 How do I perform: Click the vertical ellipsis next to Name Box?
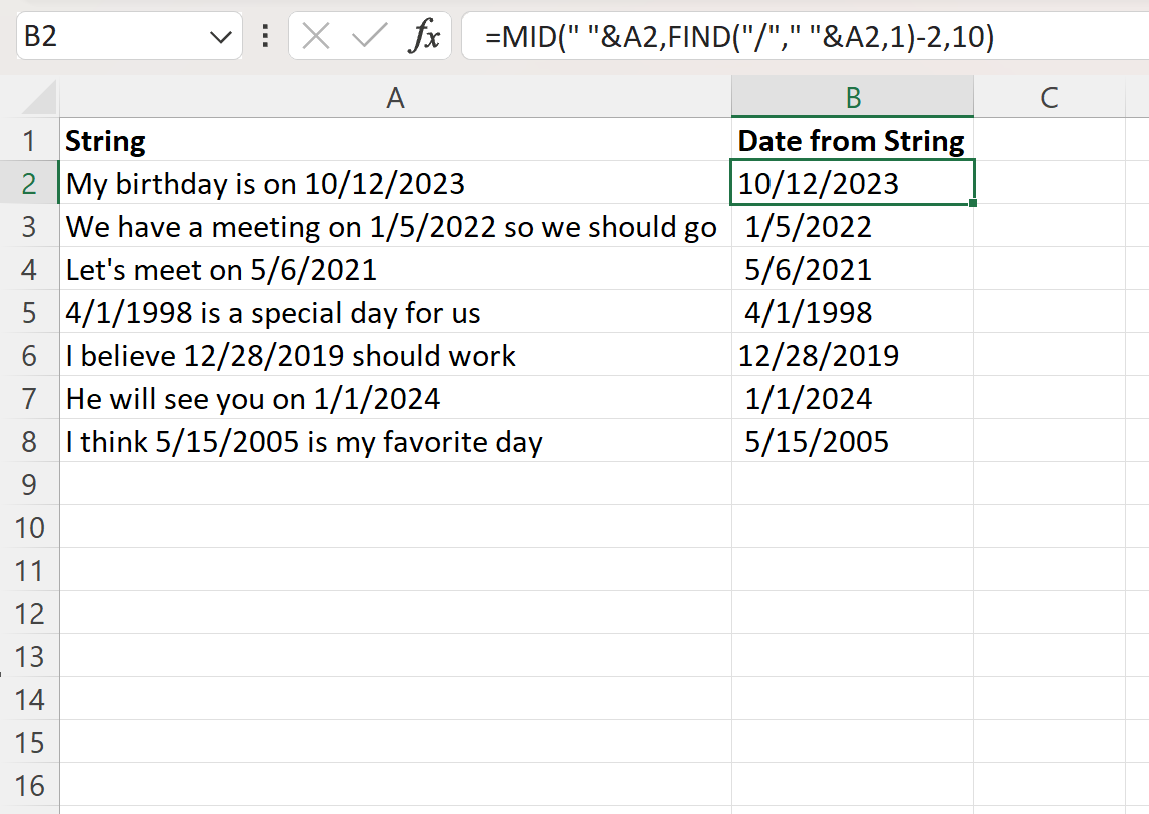(263, 35)
